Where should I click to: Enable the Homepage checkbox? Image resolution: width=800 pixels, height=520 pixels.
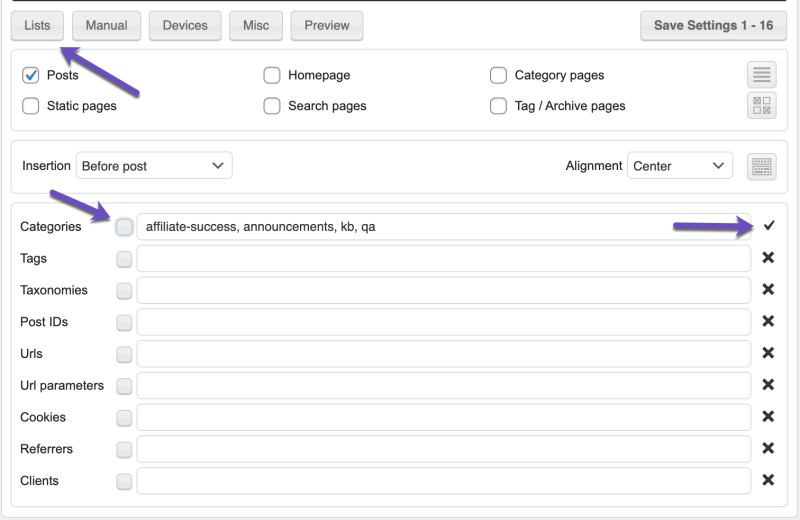click(272, 75)
